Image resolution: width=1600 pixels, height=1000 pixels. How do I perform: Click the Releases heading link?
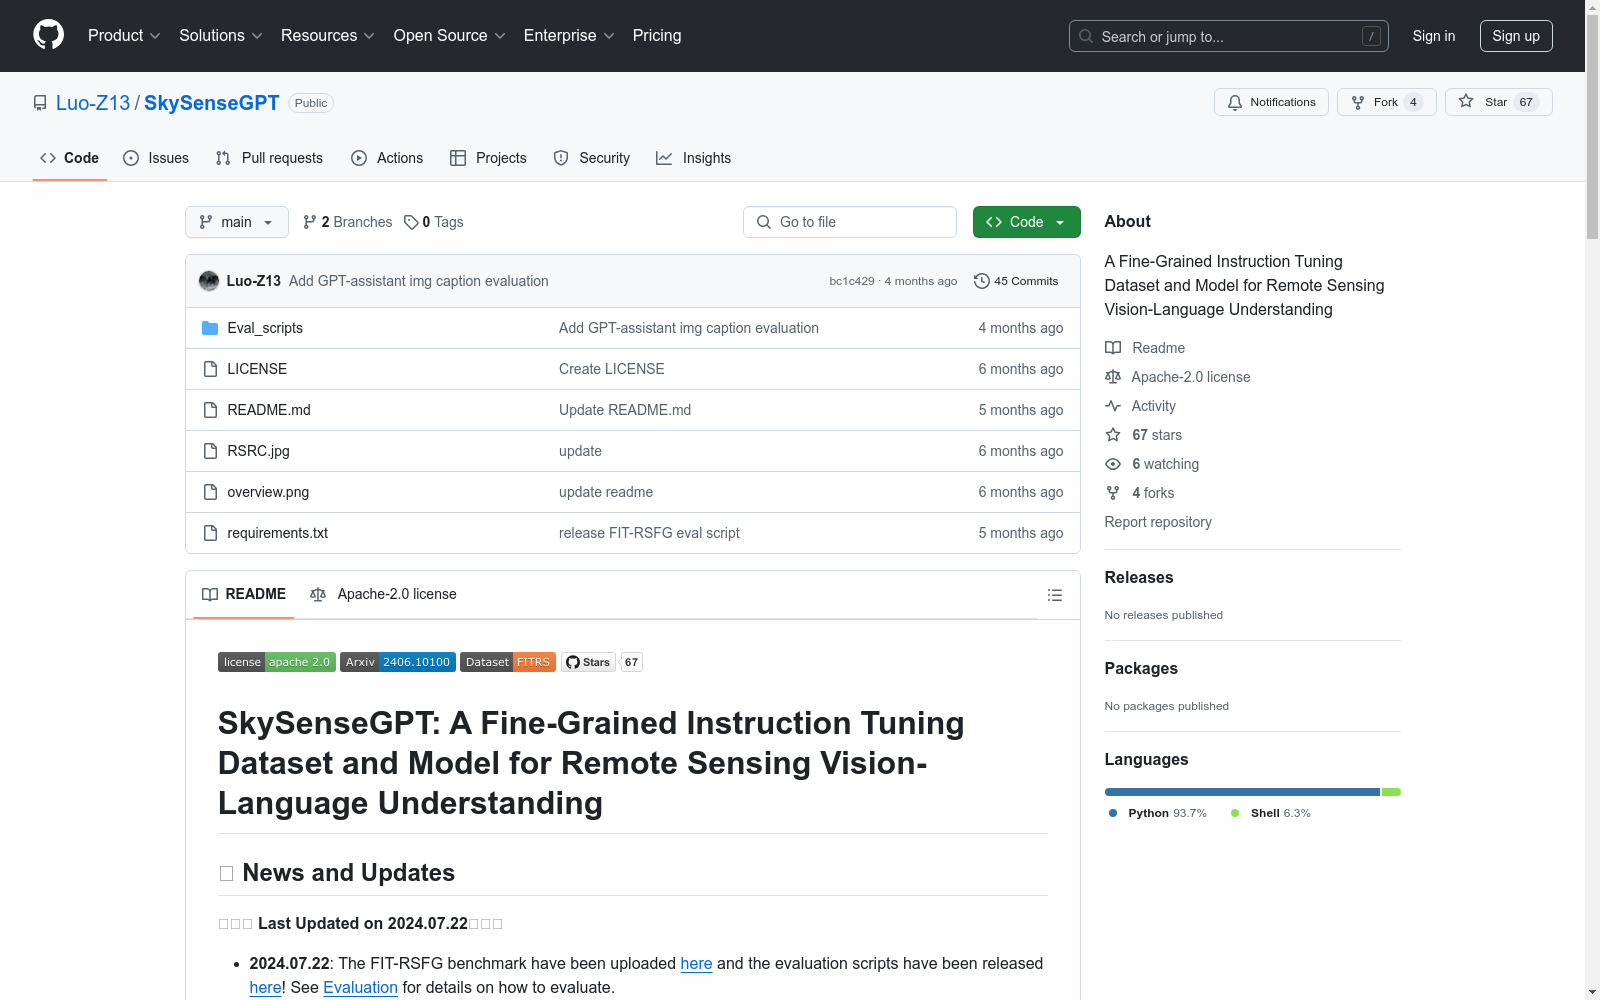coord(1139,577)
